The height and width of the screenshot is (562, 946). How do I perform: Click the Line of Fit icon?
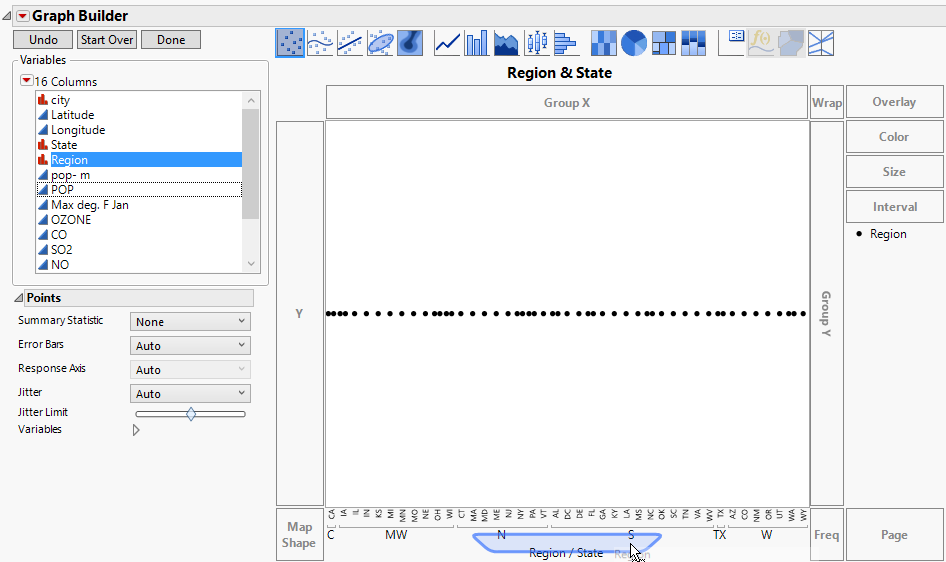coord(350,43)
